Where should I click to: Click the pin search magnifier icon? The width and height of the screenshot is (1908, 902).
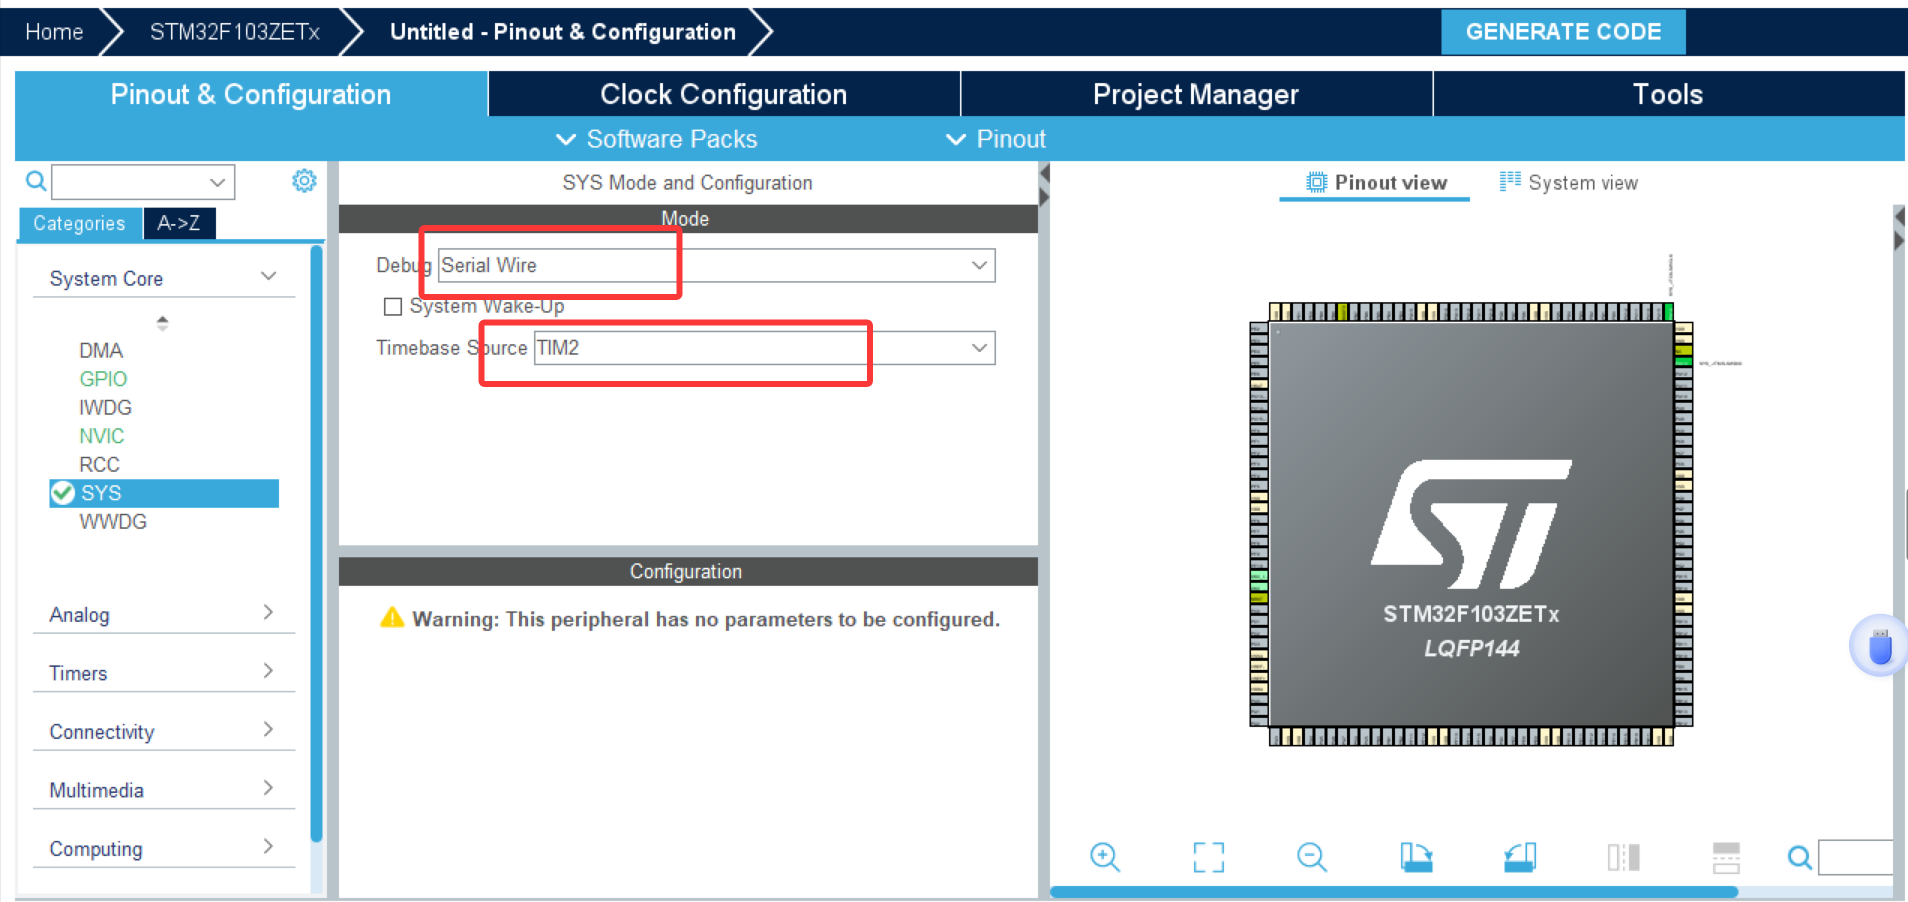click(x=1798, y=857)
